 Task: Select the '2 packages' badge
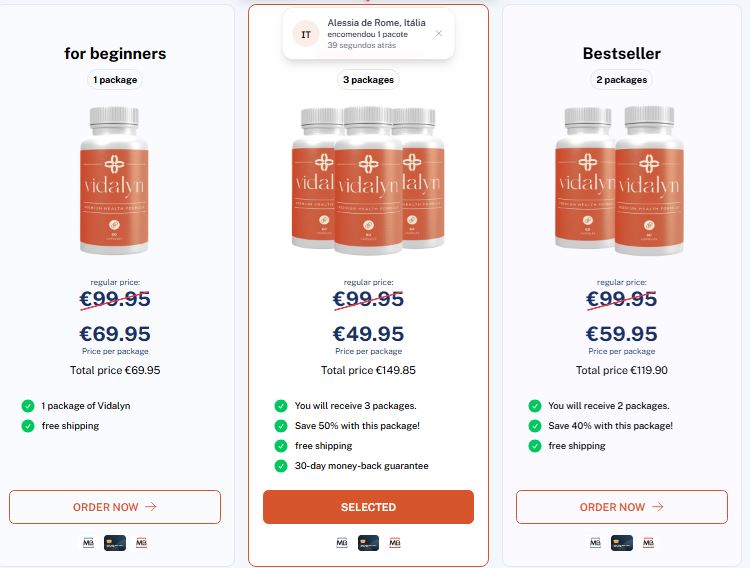pos(621,80)
